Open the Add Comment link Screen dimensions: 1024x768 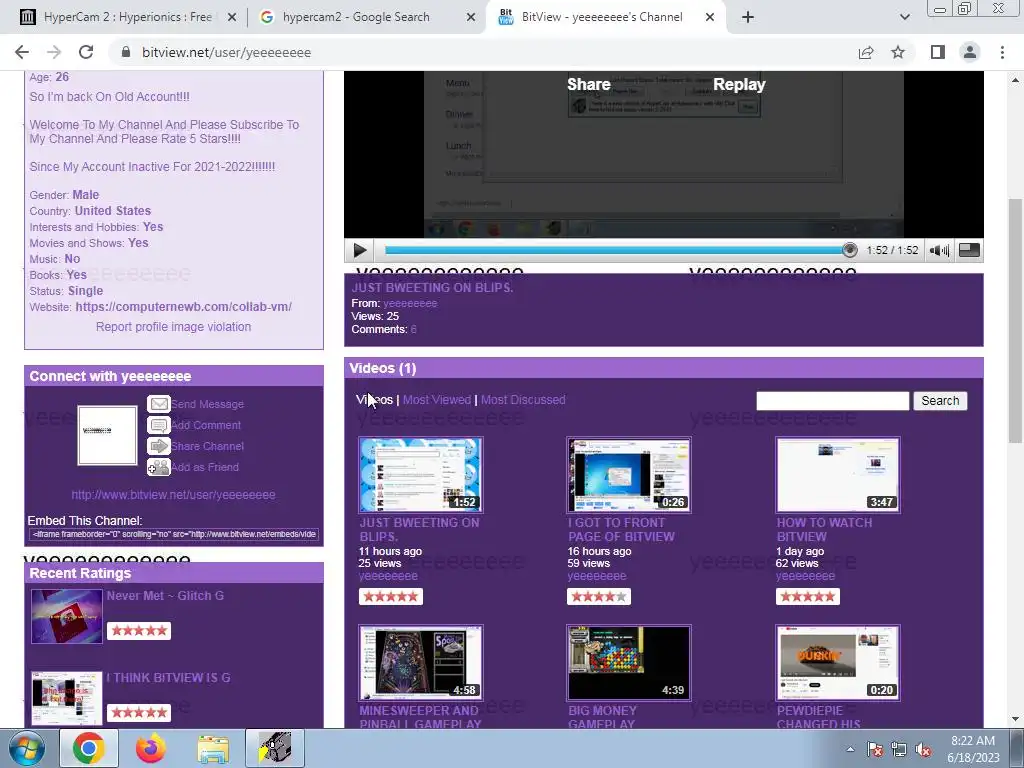point(206,425)
